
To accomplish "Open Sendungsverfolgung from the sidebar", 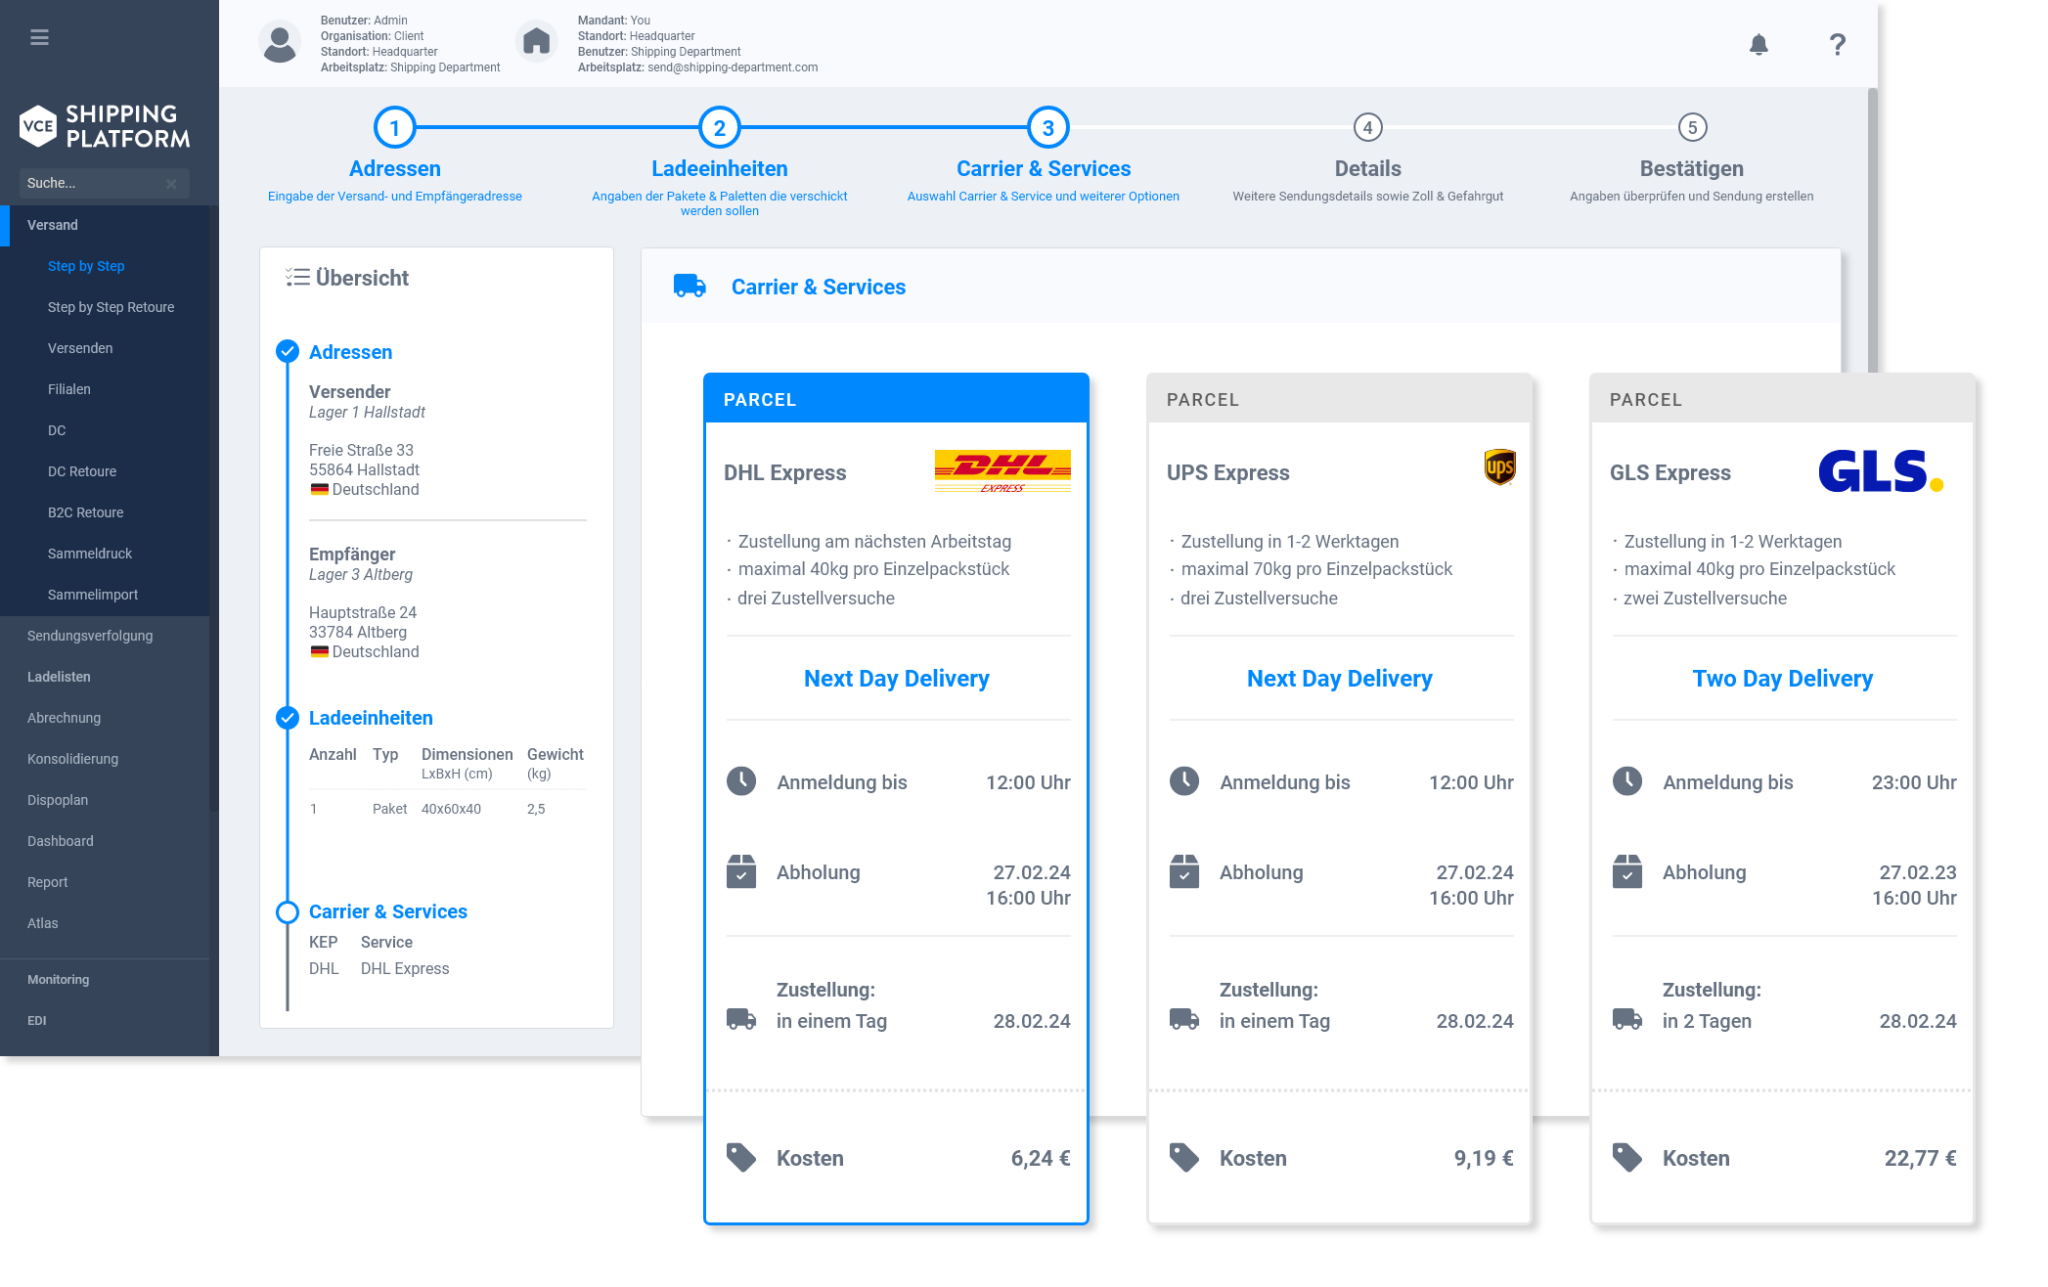I will [89, 636].
